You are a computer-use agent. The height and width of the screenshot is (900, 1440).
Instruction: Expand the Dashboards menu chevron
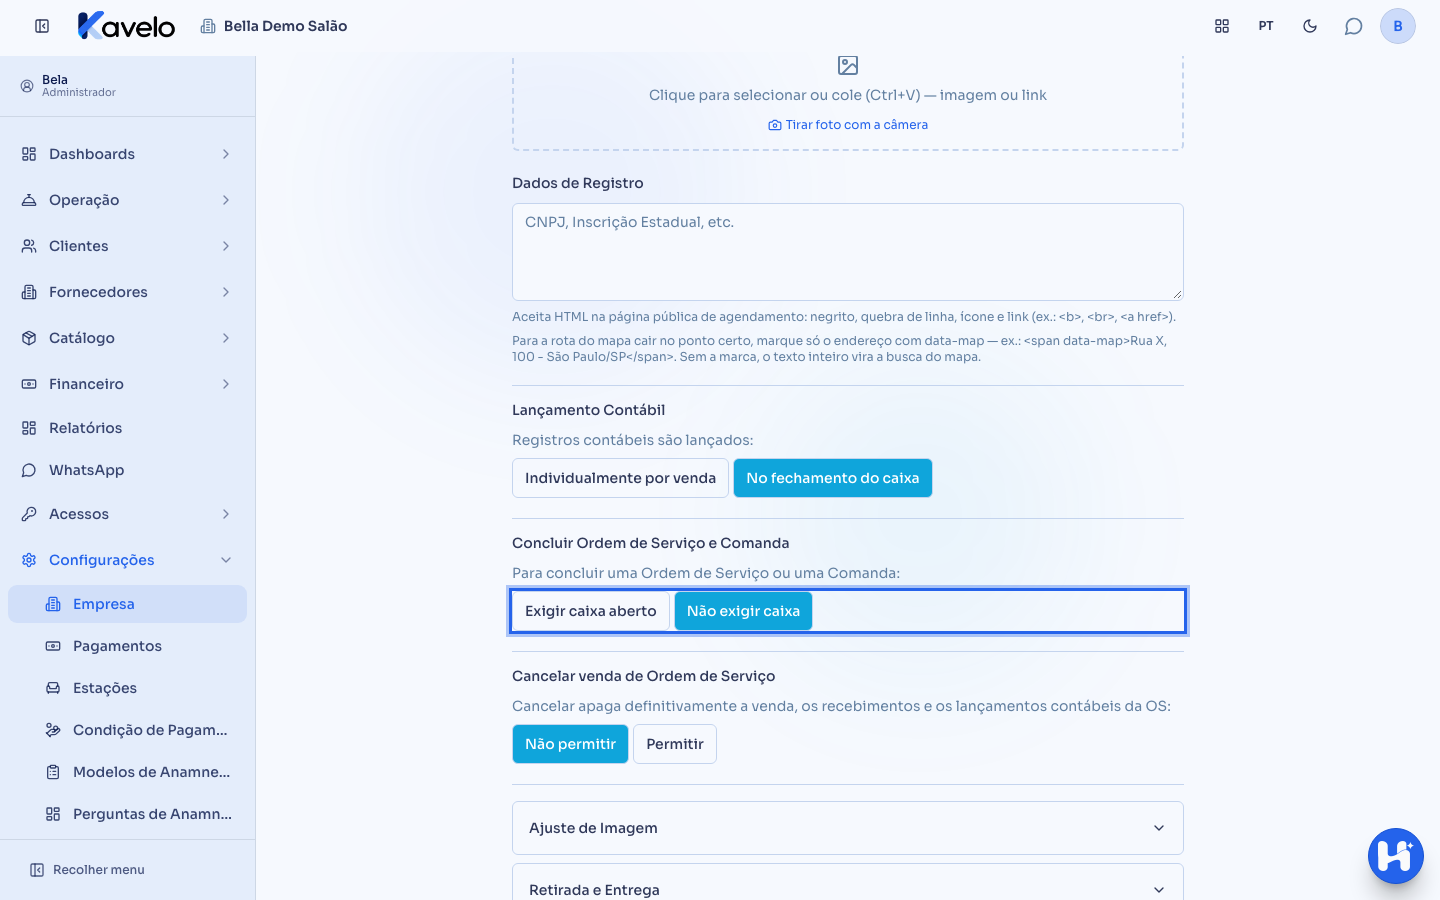(226, 154)
